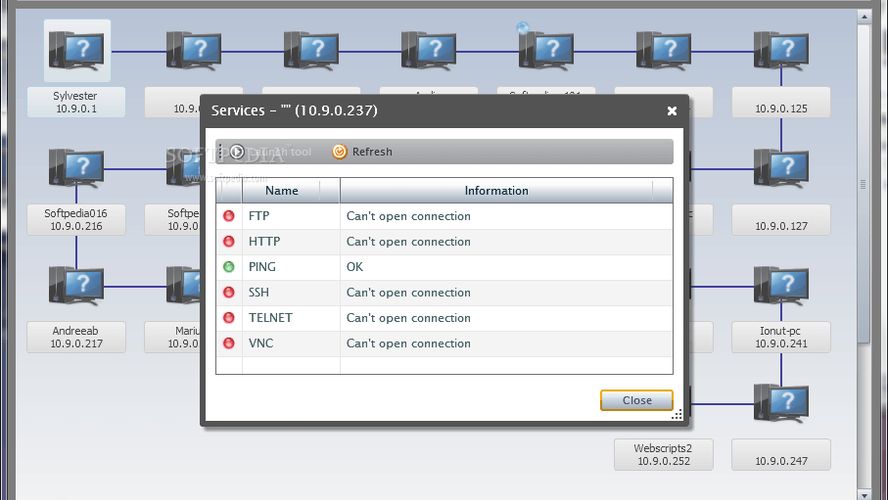Click the Softpedia016 computer icon
888x500 pixels.
click(x=76, y=168)
